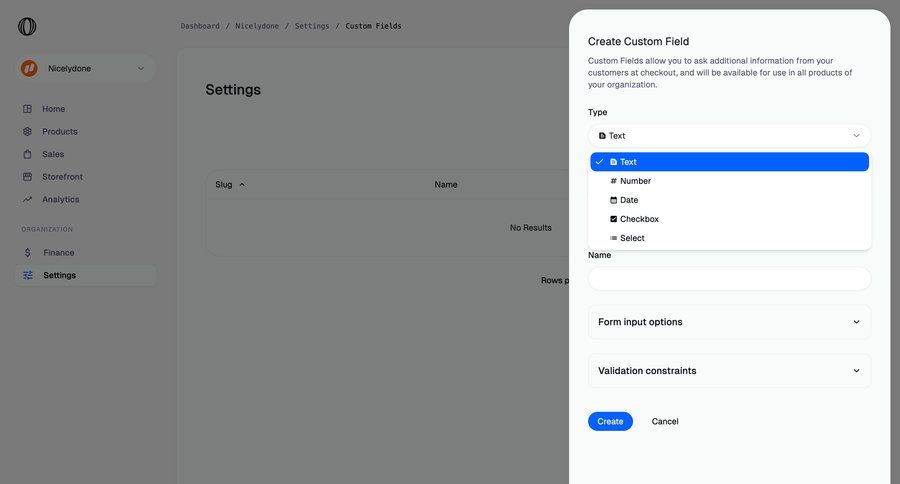Click into the Name input field

(729, 279)
